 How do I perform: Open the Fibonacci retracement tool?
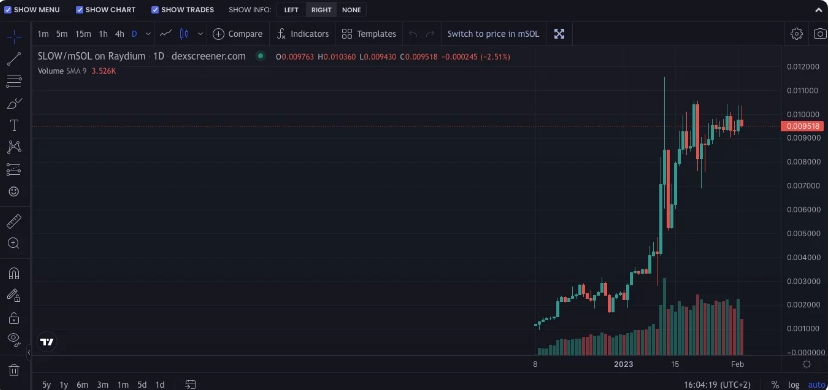tap(14, 81)
